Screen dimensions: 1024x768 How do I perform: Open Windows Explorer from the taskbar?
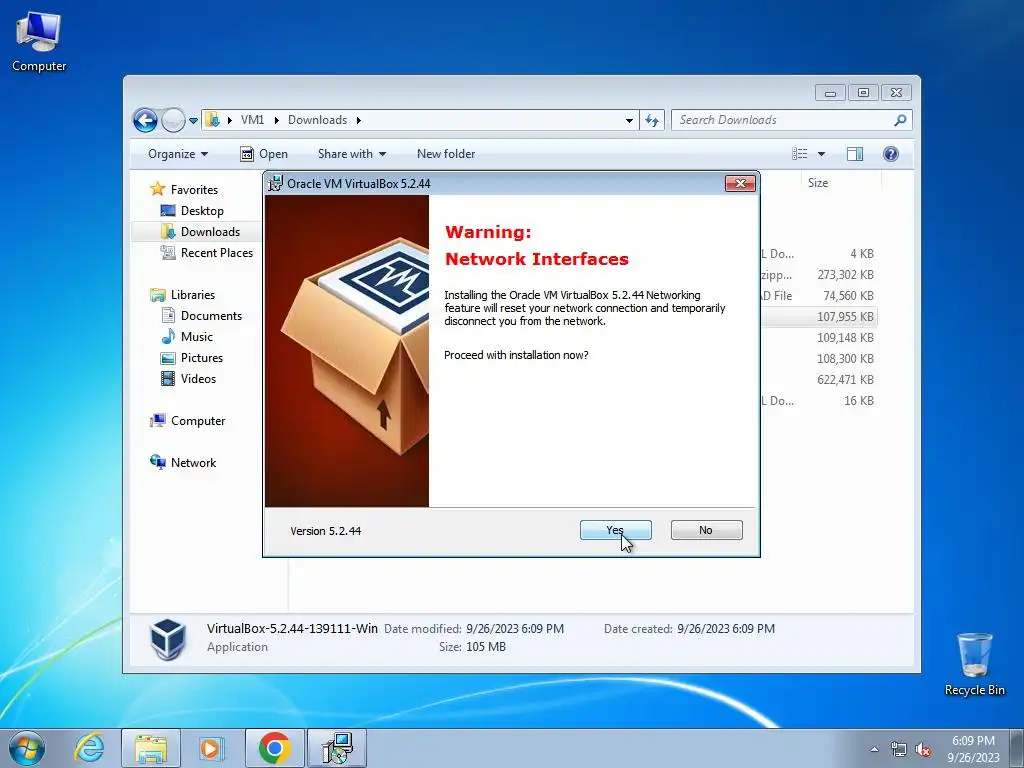tap(151, 748)
